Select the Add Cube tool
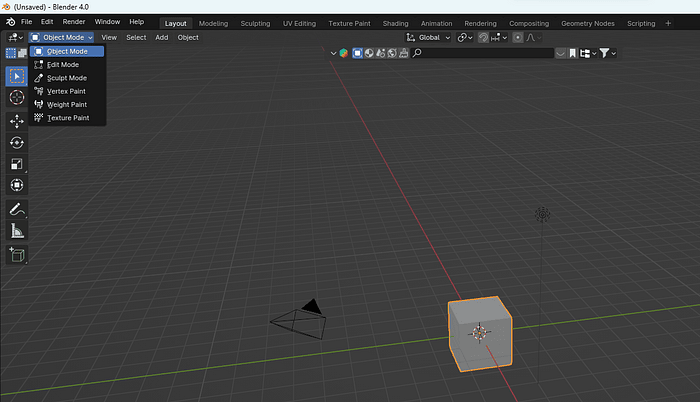Screen dimensions: 700x402 coord(16,255)
